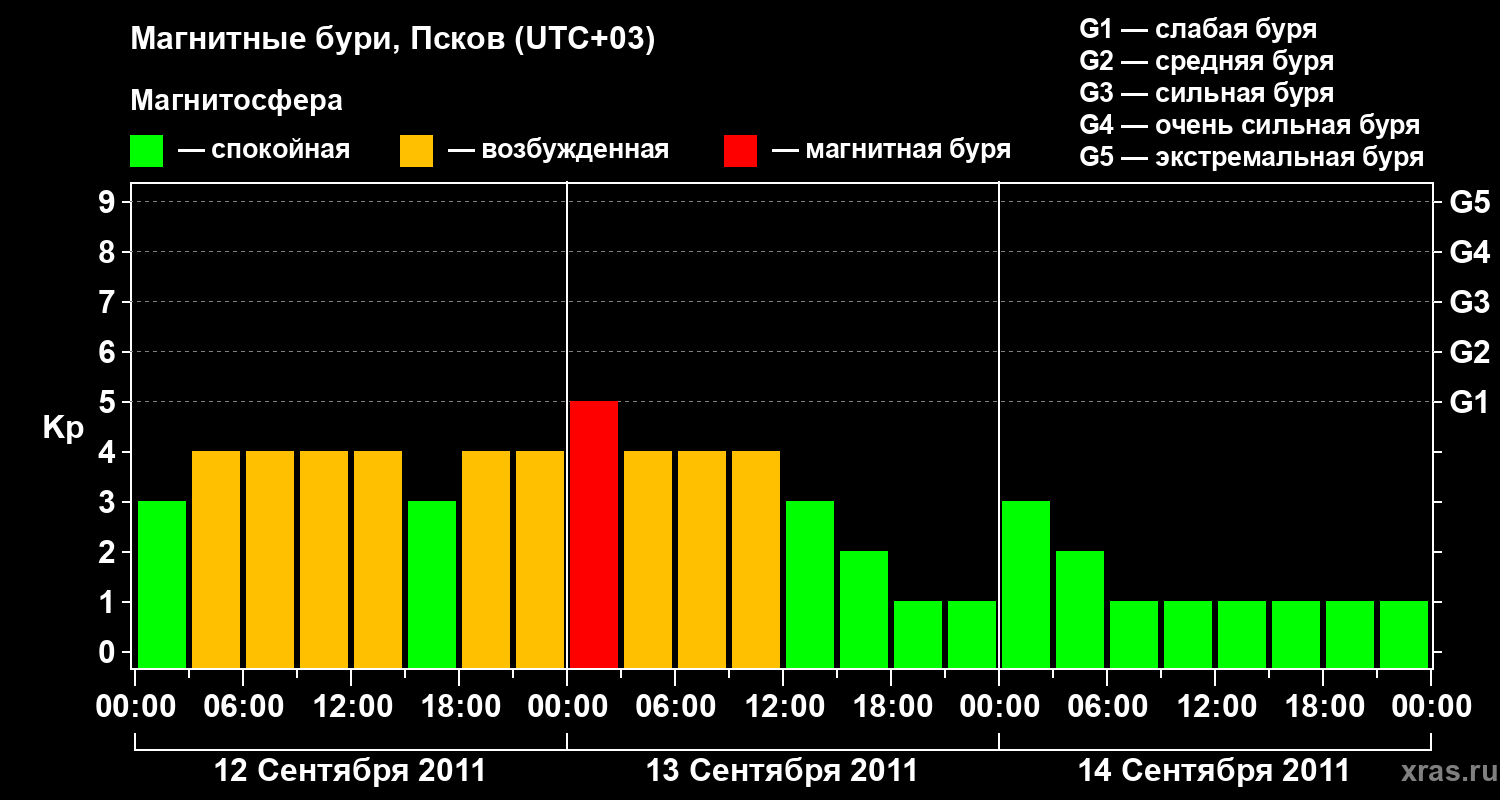
Task: Select first green bar on 12 September
Action: coord(162,584)
